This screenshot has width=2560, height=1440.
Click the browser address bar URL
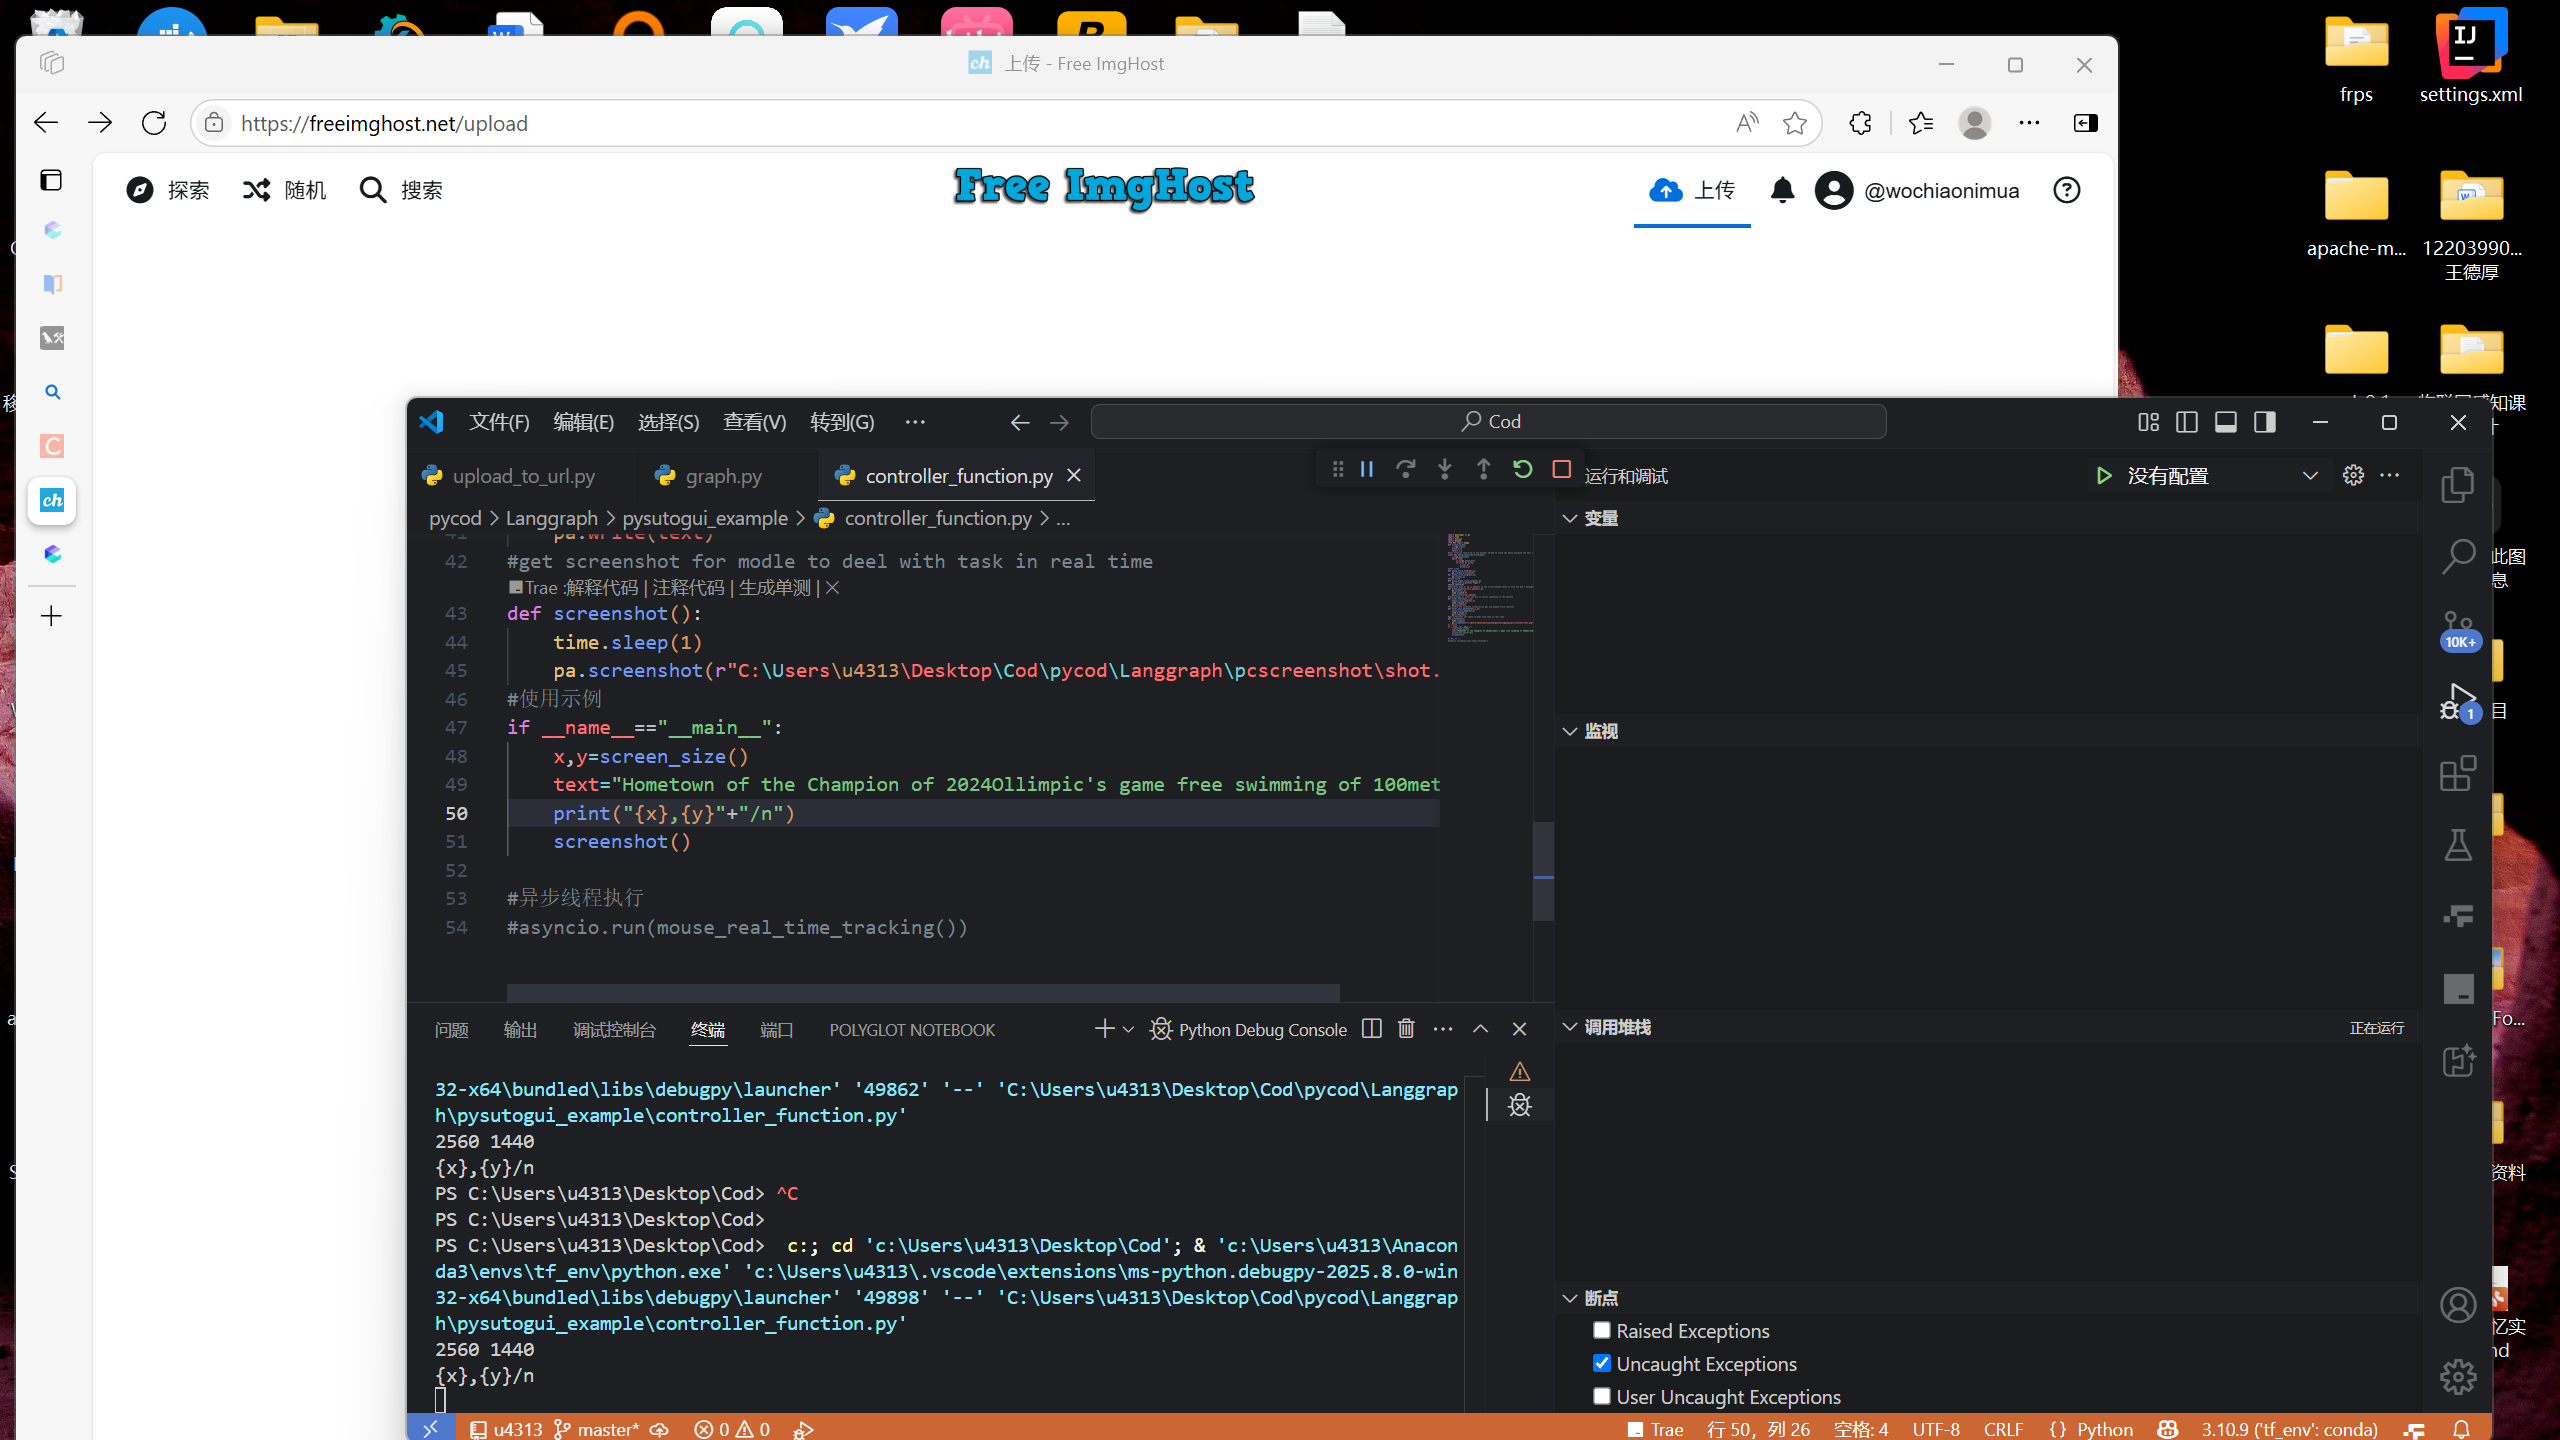coord(384,123)
